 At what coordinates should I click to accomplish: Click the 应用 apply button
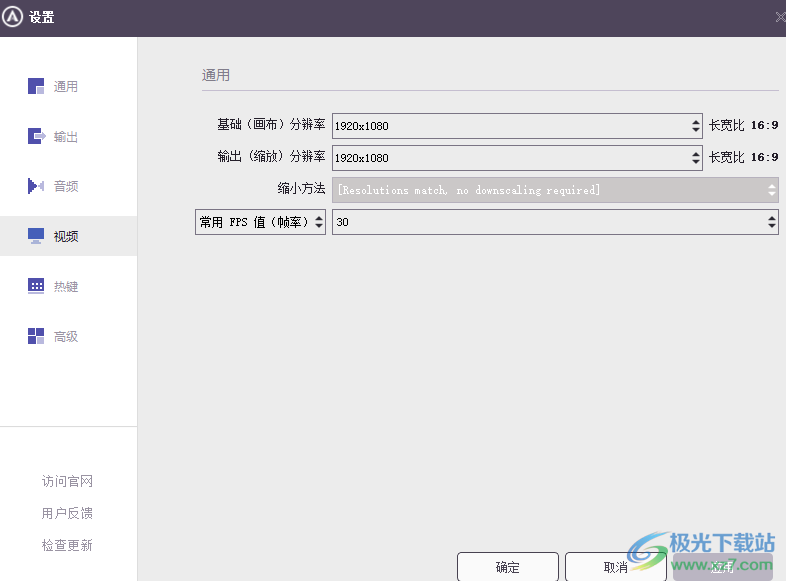pyautogui.click(x=722, y=567)
